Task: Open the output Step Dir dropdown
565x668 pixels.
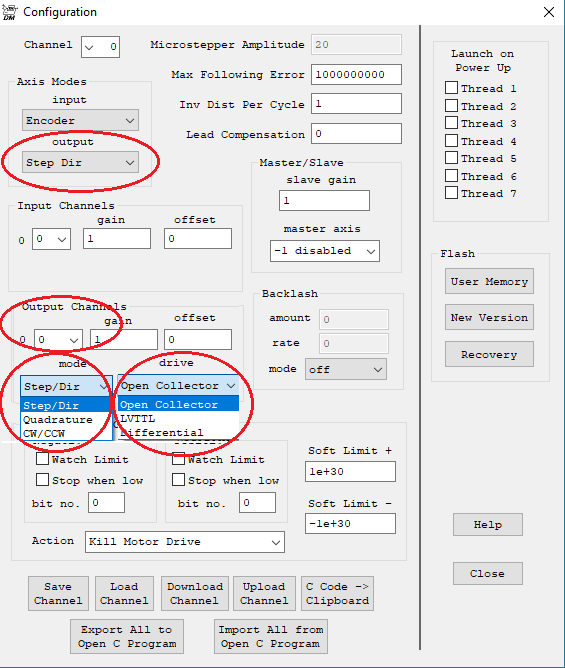Action: click(80, 162)
